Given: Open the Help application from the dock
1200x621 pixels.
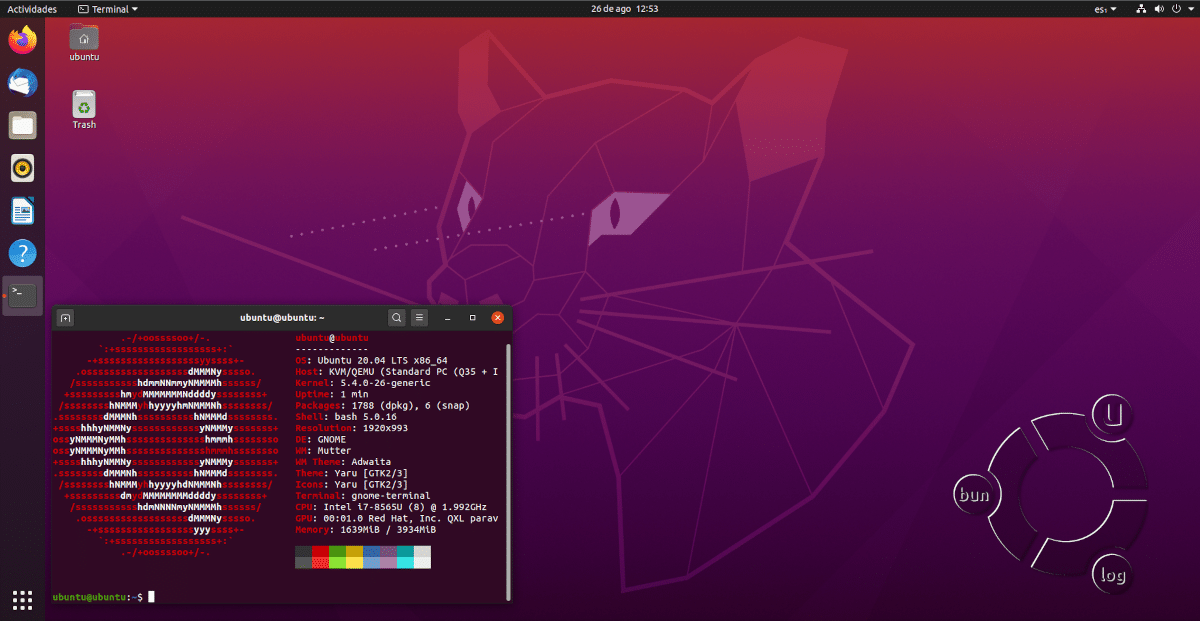Looking at the screenshot, I should pos(21,253).
